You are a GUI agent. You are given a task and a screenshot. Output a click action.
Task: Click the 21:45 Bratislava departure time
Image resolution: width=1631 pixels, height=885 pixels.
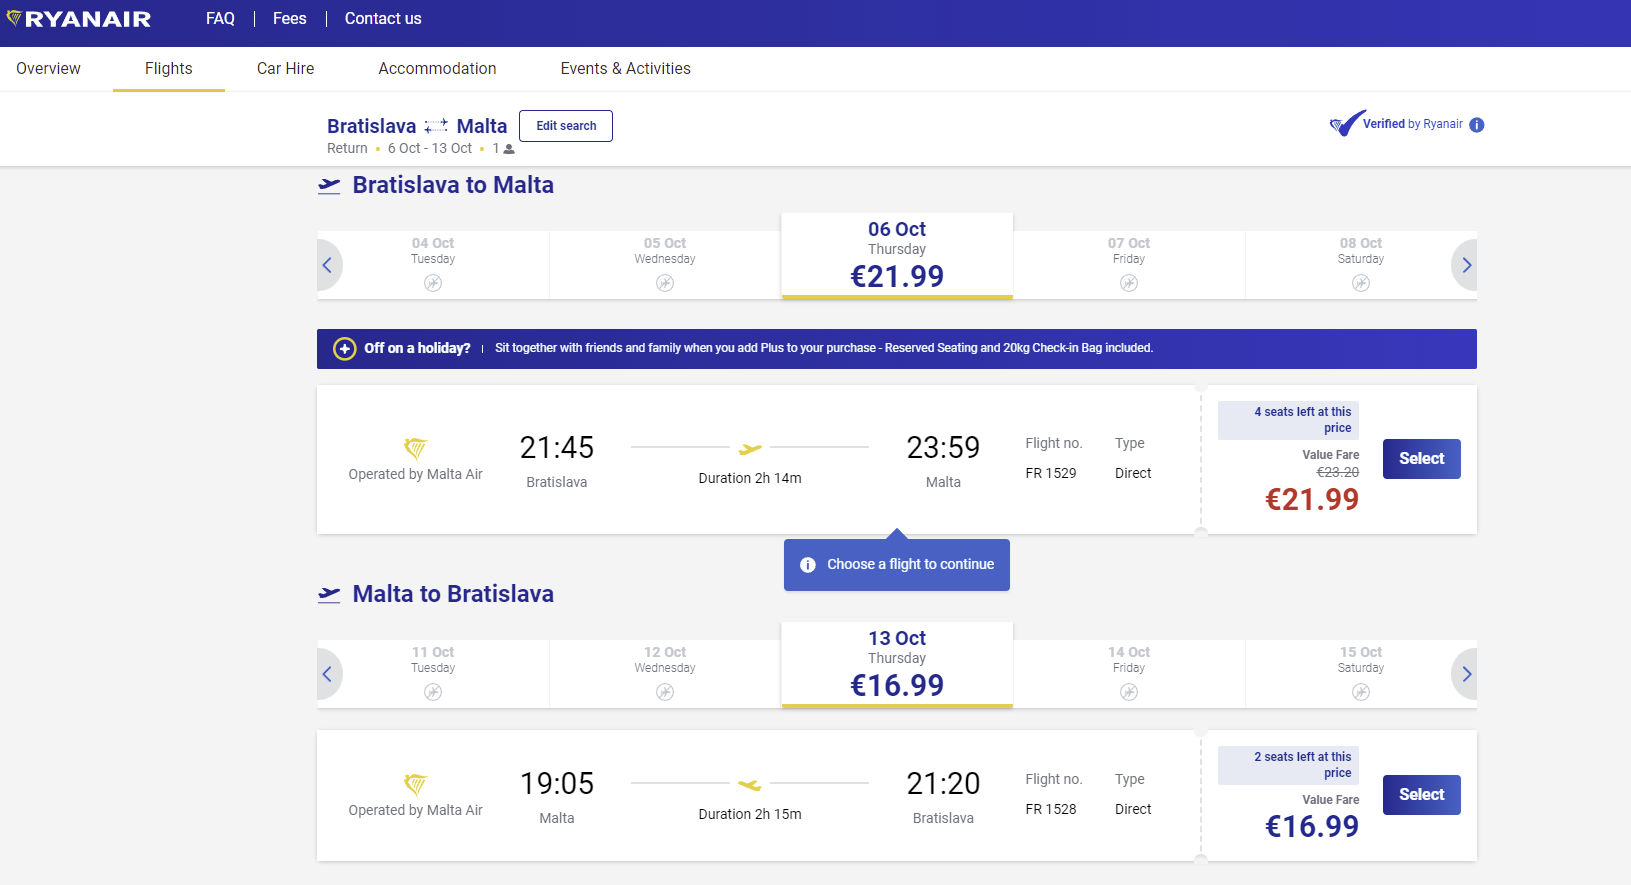tap(557, 447)
